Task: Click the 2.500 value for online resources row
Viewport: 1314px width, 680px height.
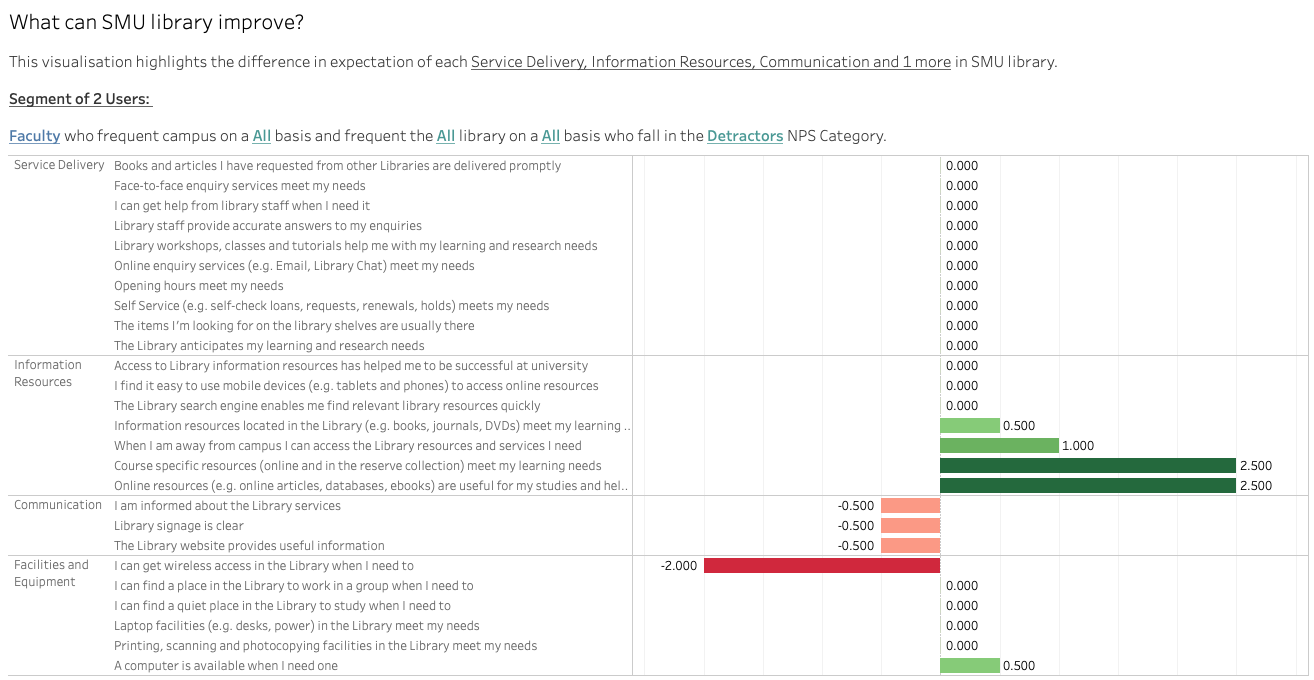Action: 1256,486
